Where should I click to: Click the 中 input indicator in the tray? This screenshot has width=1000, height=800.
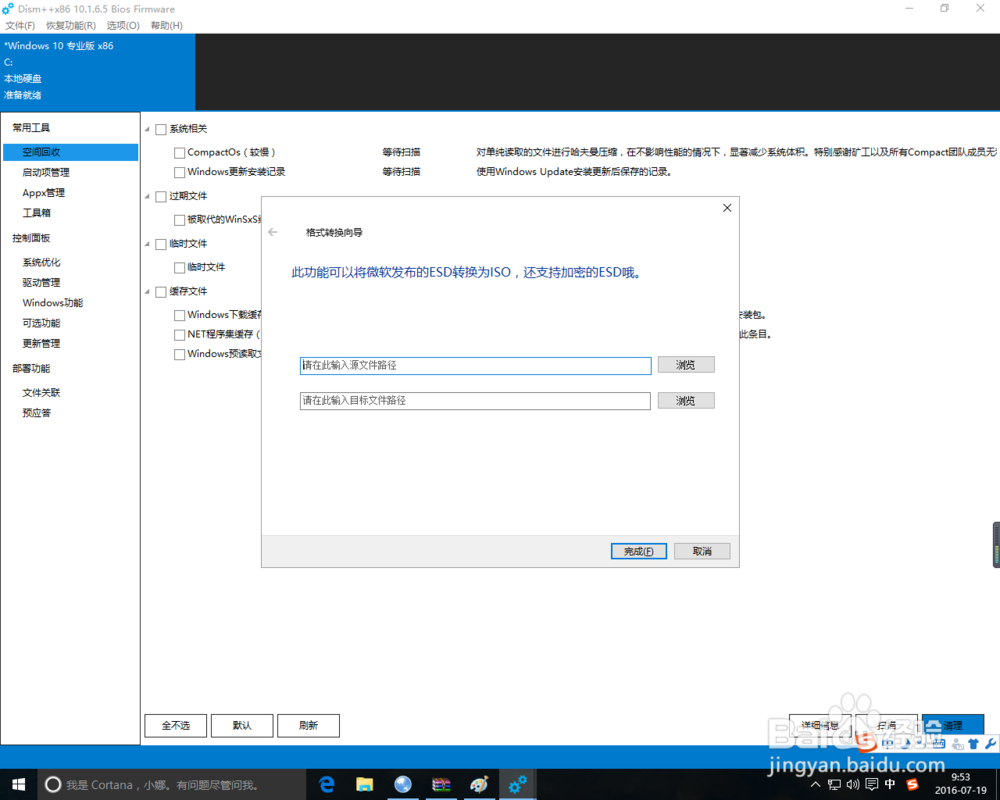click(x=890, y=784)
